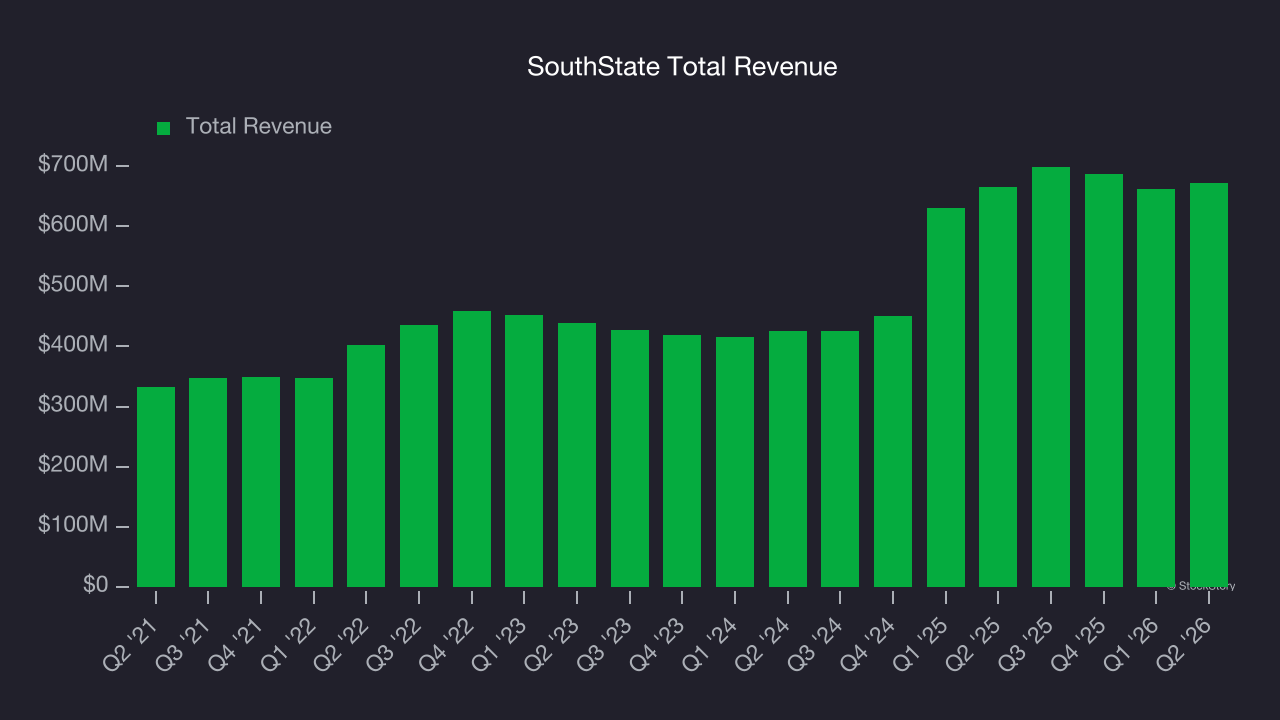
Task: Click the Q2 '22 revenue bar
Action: tap(366, 466)
